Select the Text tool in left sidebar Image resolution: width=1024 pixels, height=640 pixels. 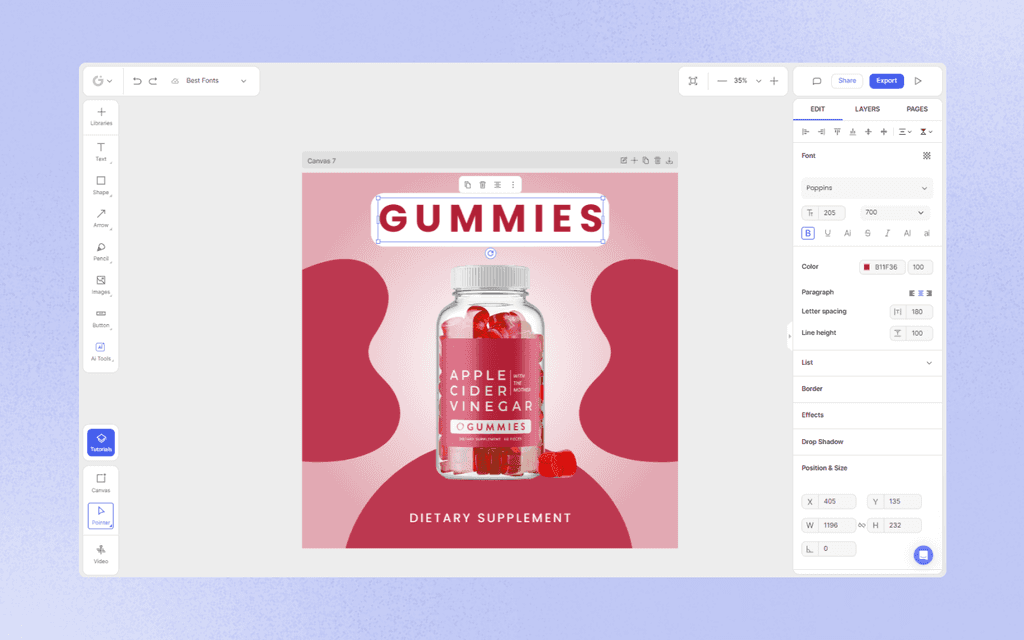coord(100,150)
